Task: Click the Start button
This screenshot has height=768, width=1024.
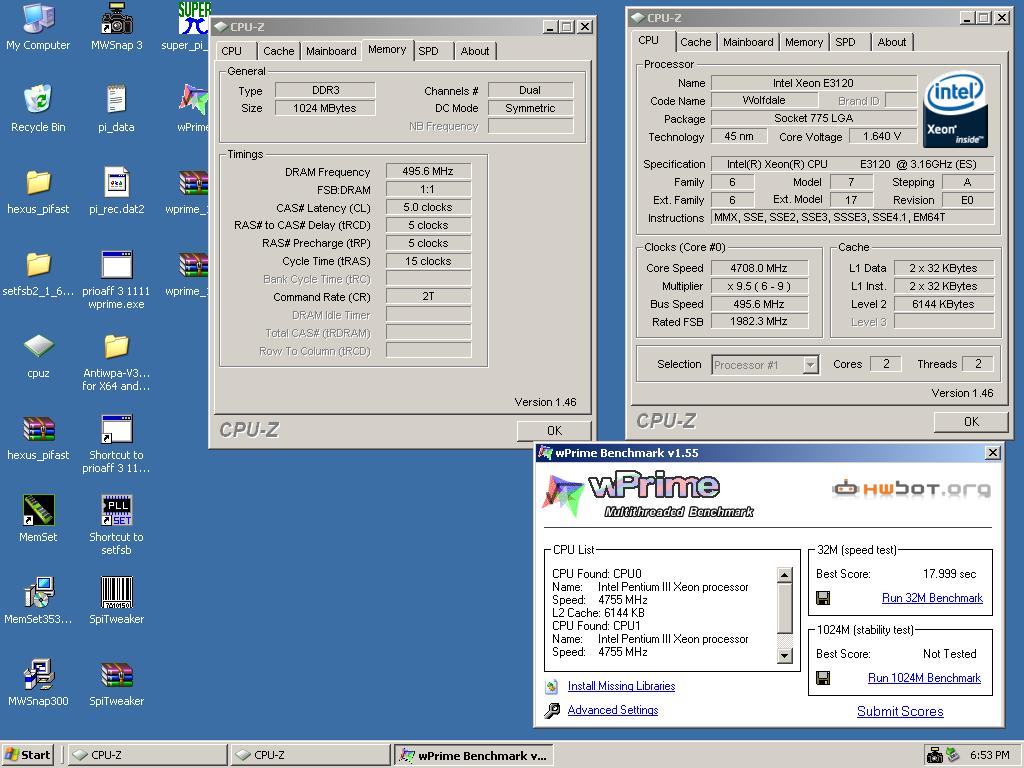Action: click(27, 755)
